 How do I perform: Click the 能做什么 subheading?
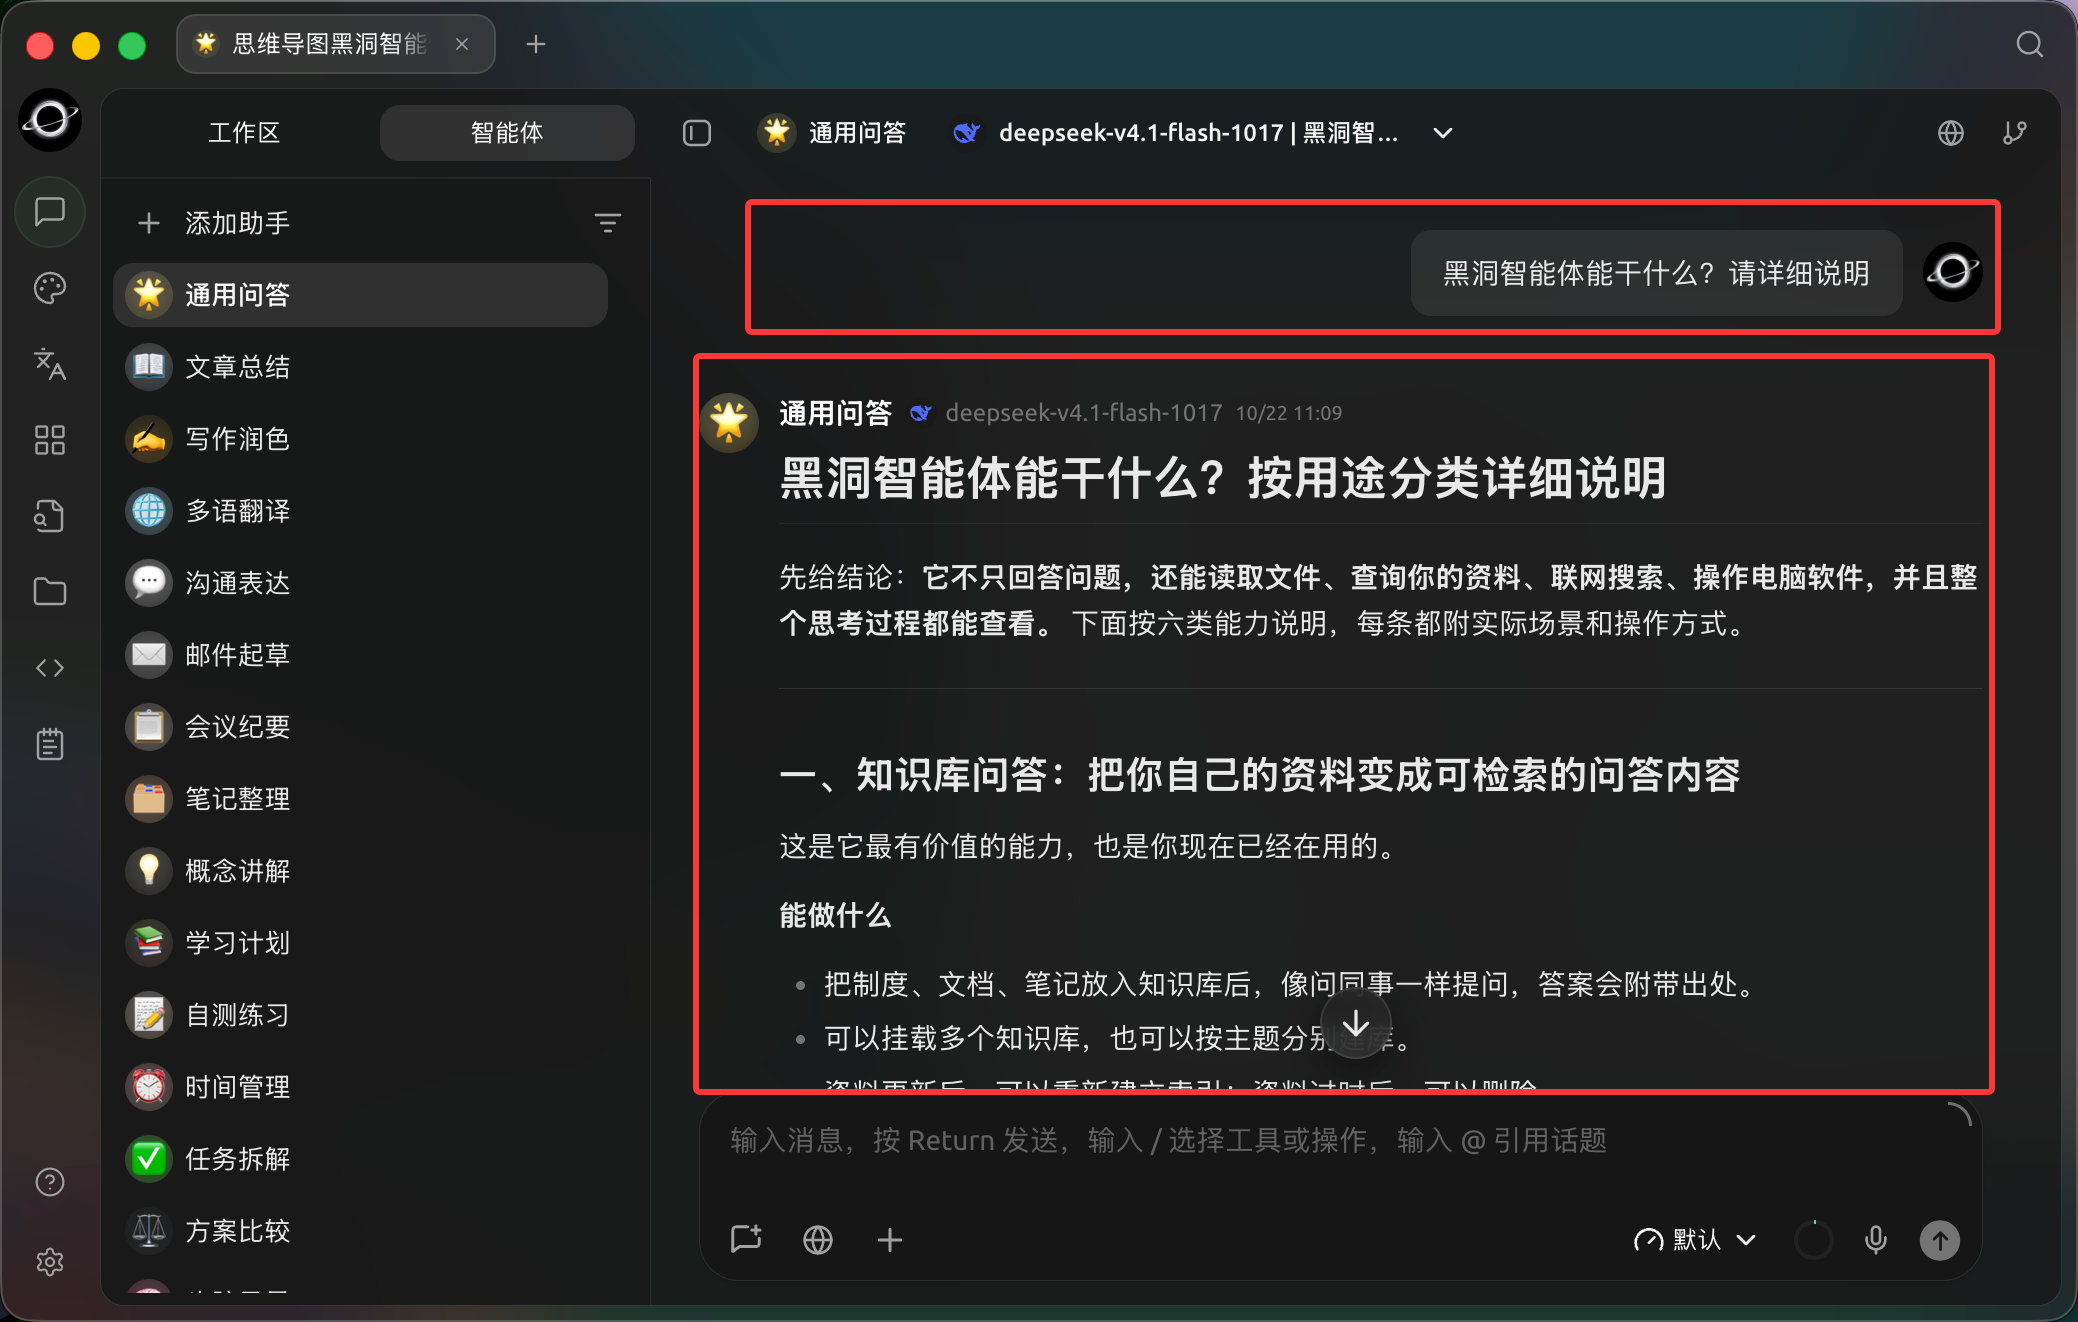tap(835, 915)
